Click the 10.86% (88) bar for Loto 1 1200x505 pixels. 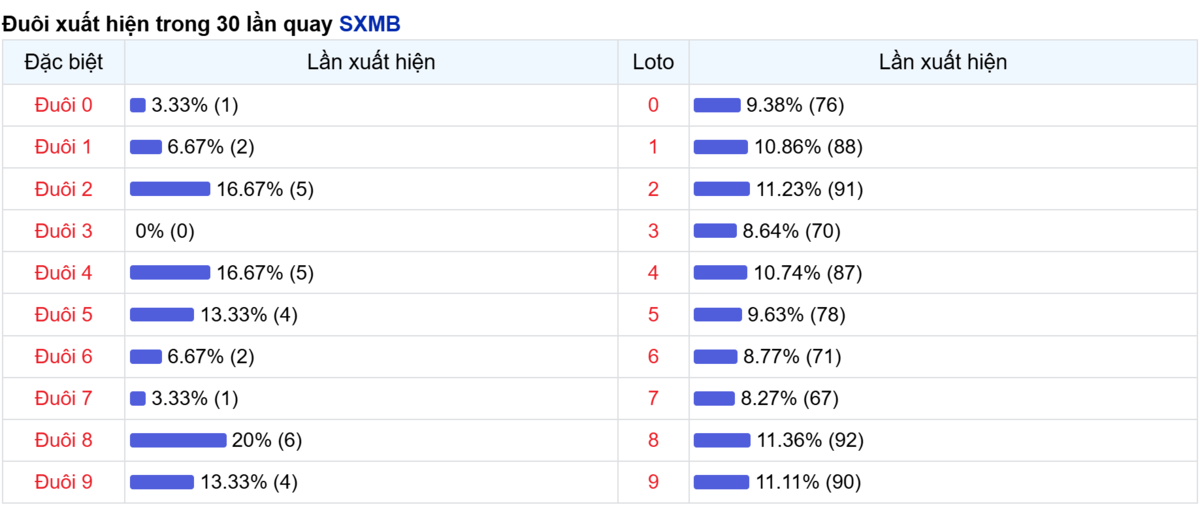click(x=721, y=147)
